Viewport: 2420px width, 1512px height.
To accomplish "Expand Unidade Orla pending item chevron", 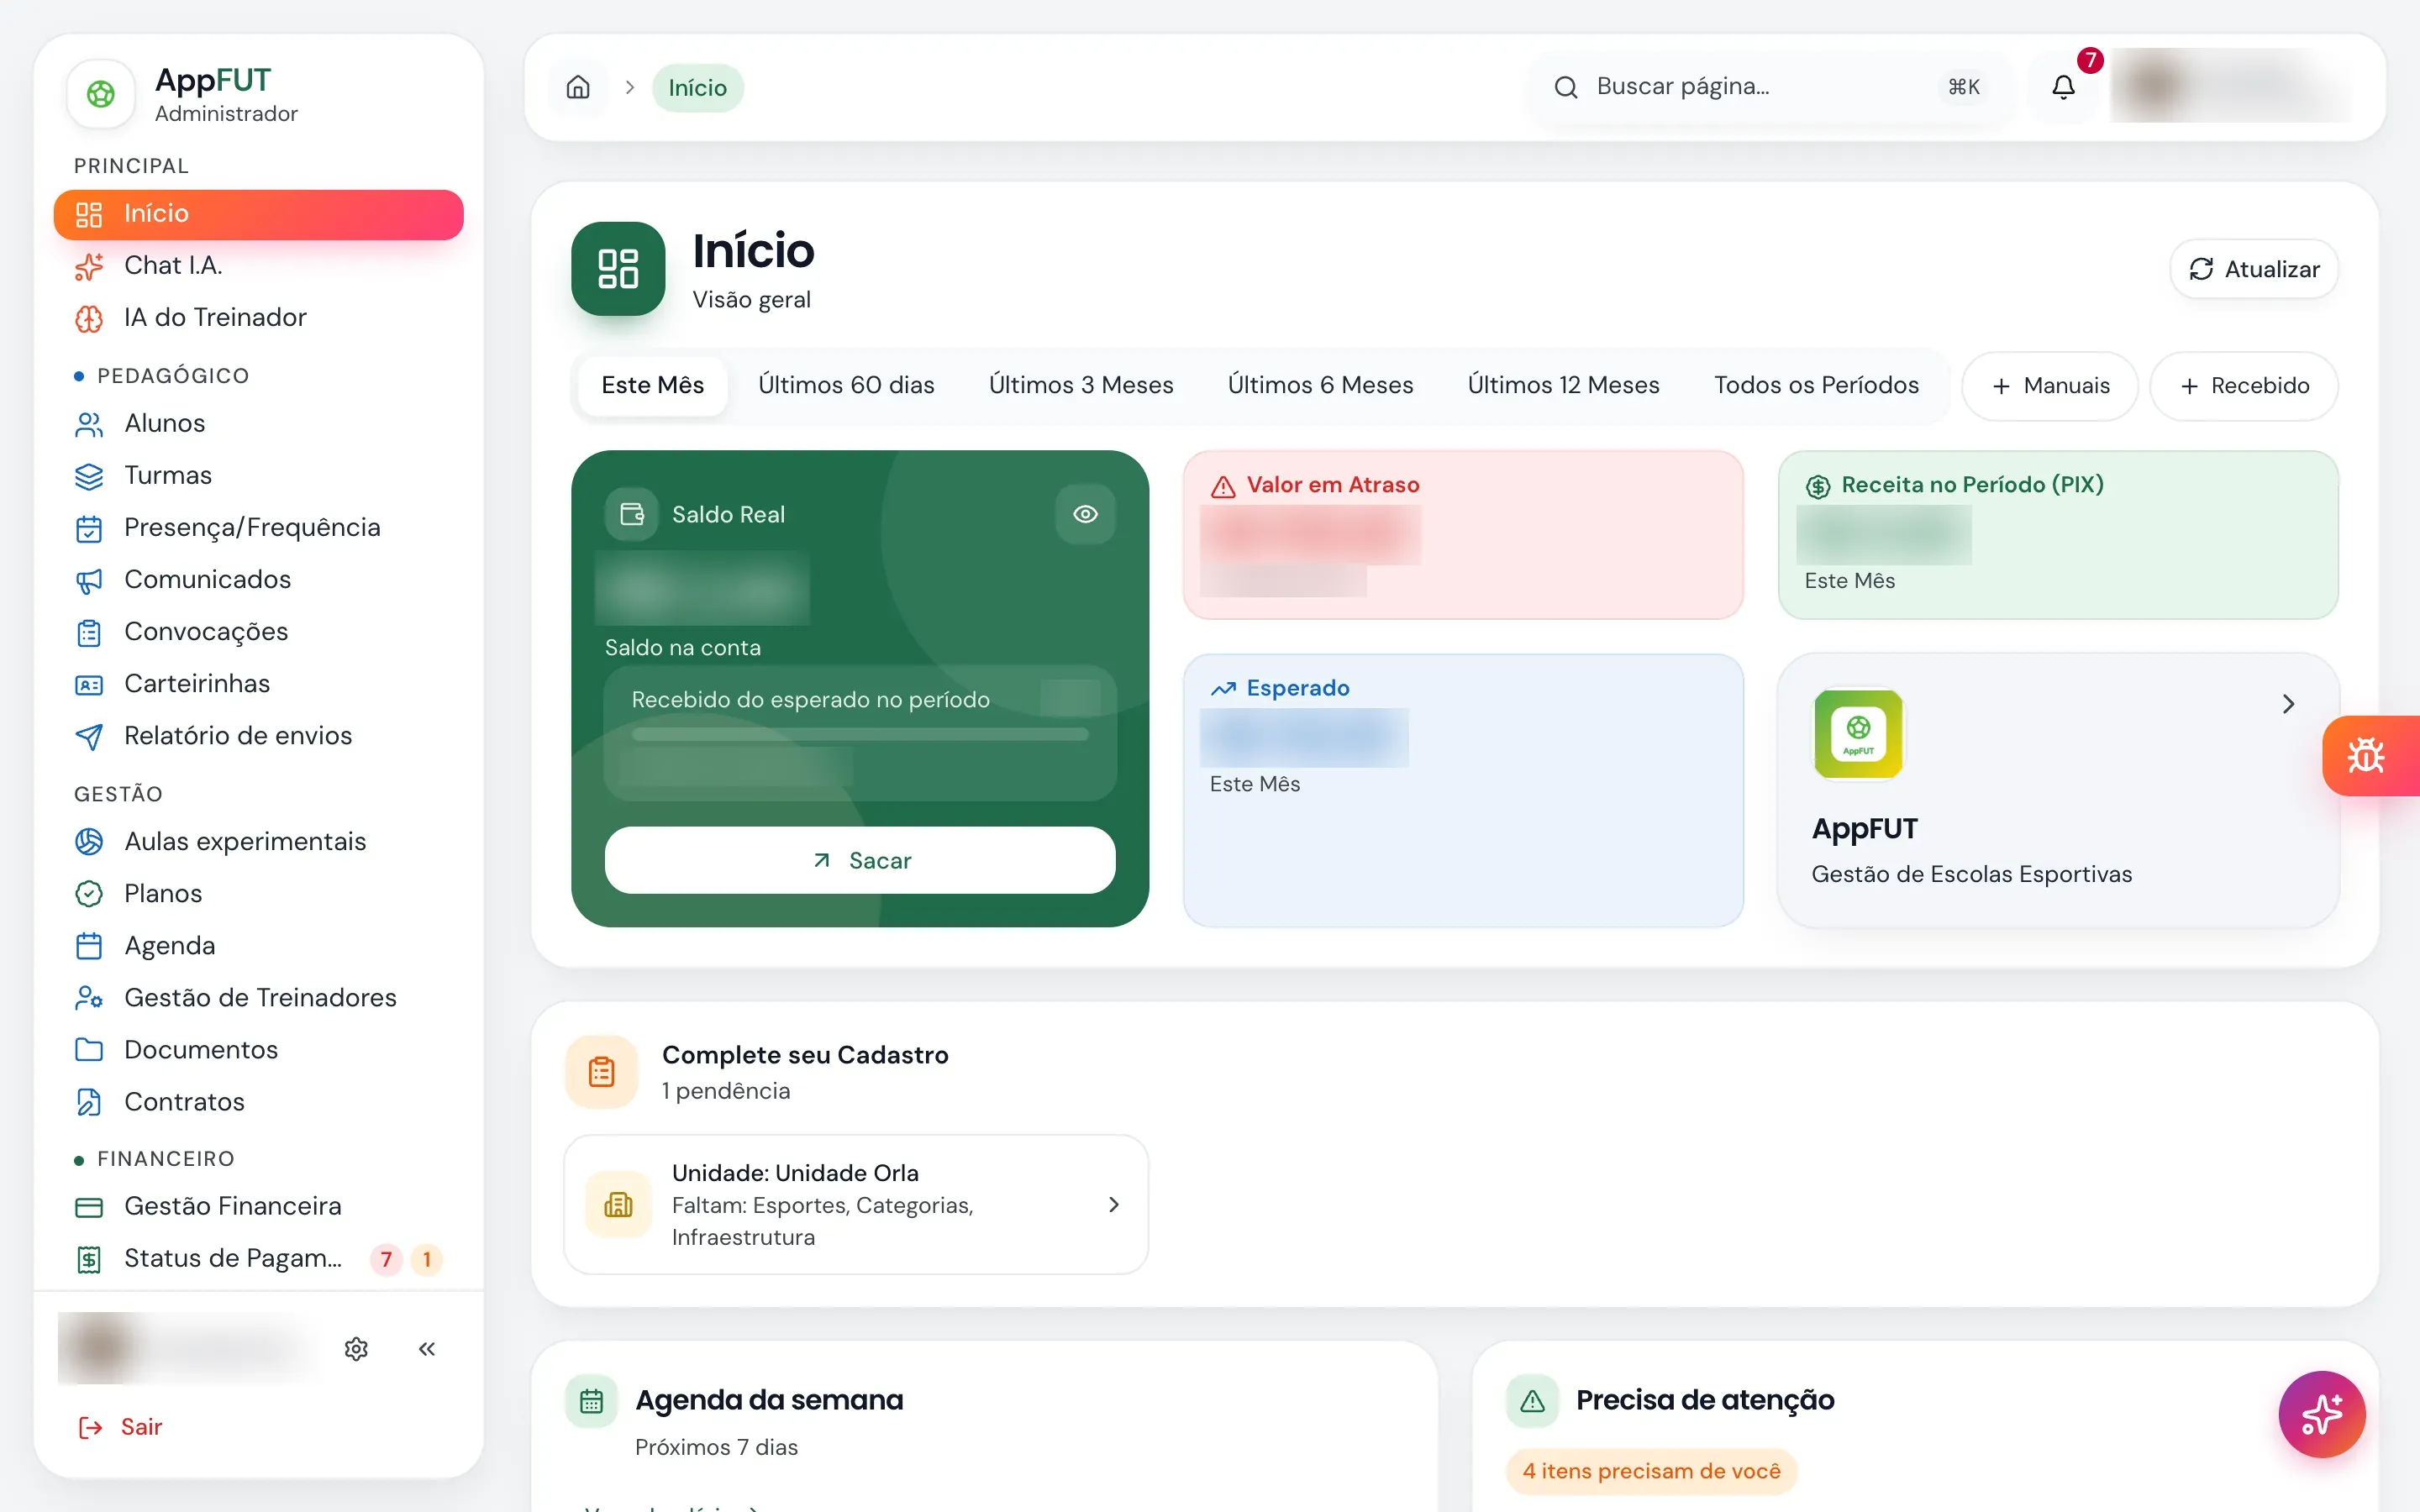I will click(x=1114, y=1205).
